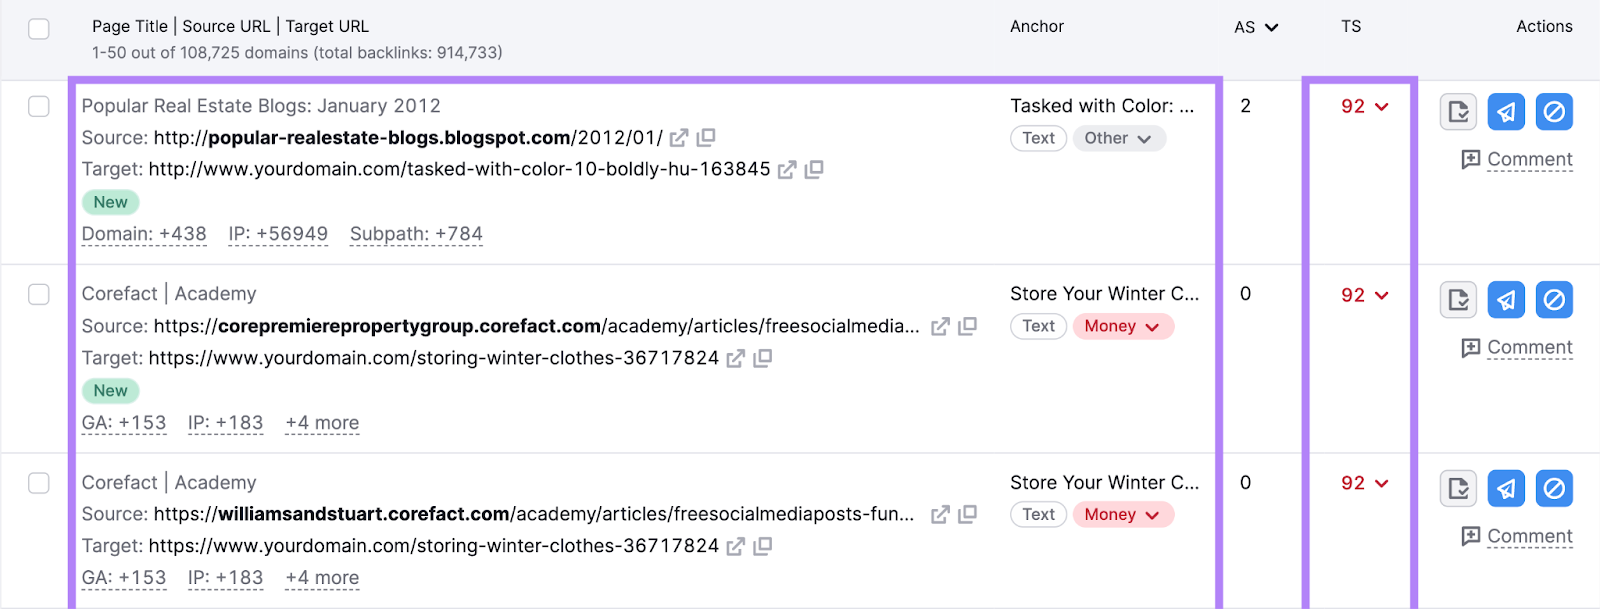Click IP: +183 in williamsandstuart row
This screenshot has height=609, width=1600.
pos(226,578)
